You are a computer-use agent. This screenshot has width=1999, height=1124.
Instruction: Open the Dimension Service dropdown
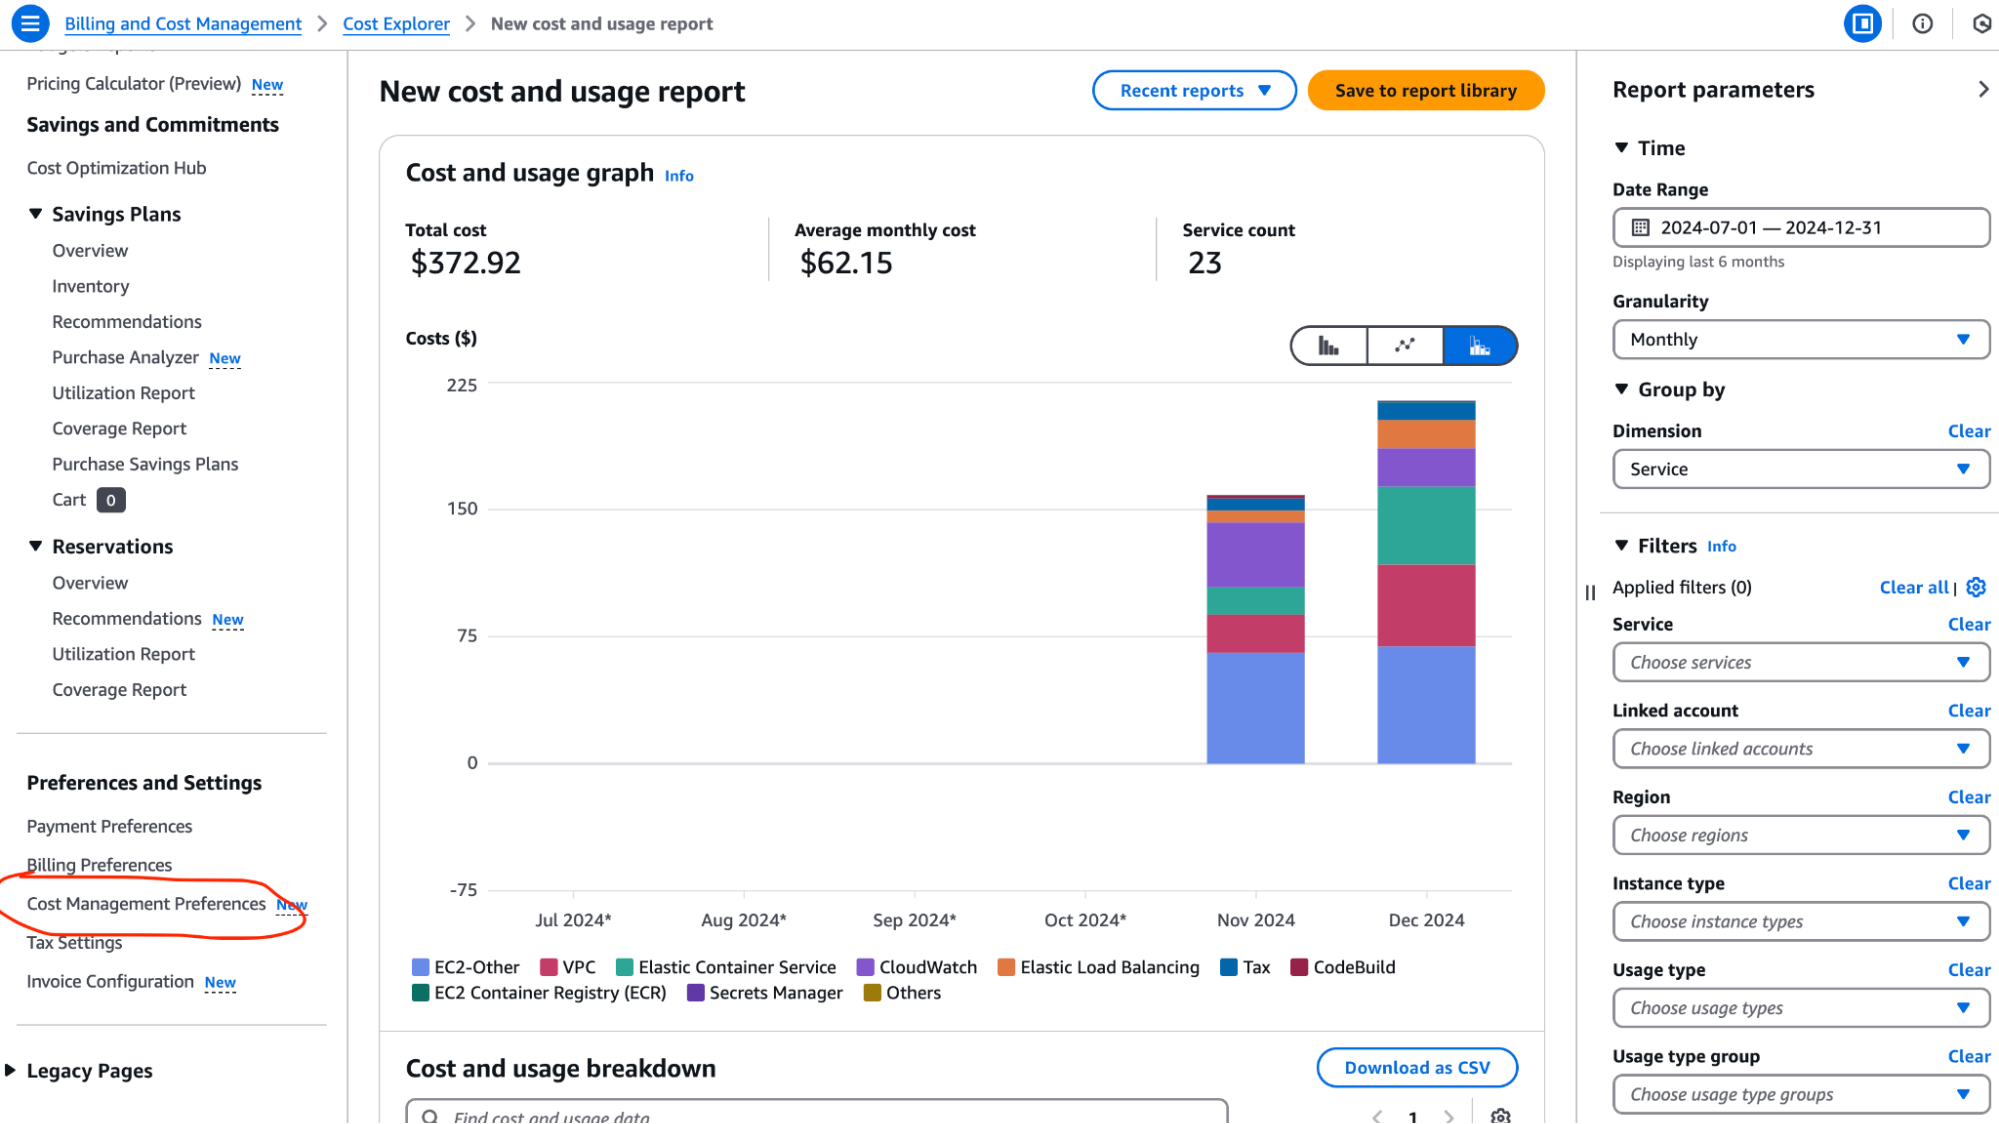pyautogui.click(x=1800, y=469)
